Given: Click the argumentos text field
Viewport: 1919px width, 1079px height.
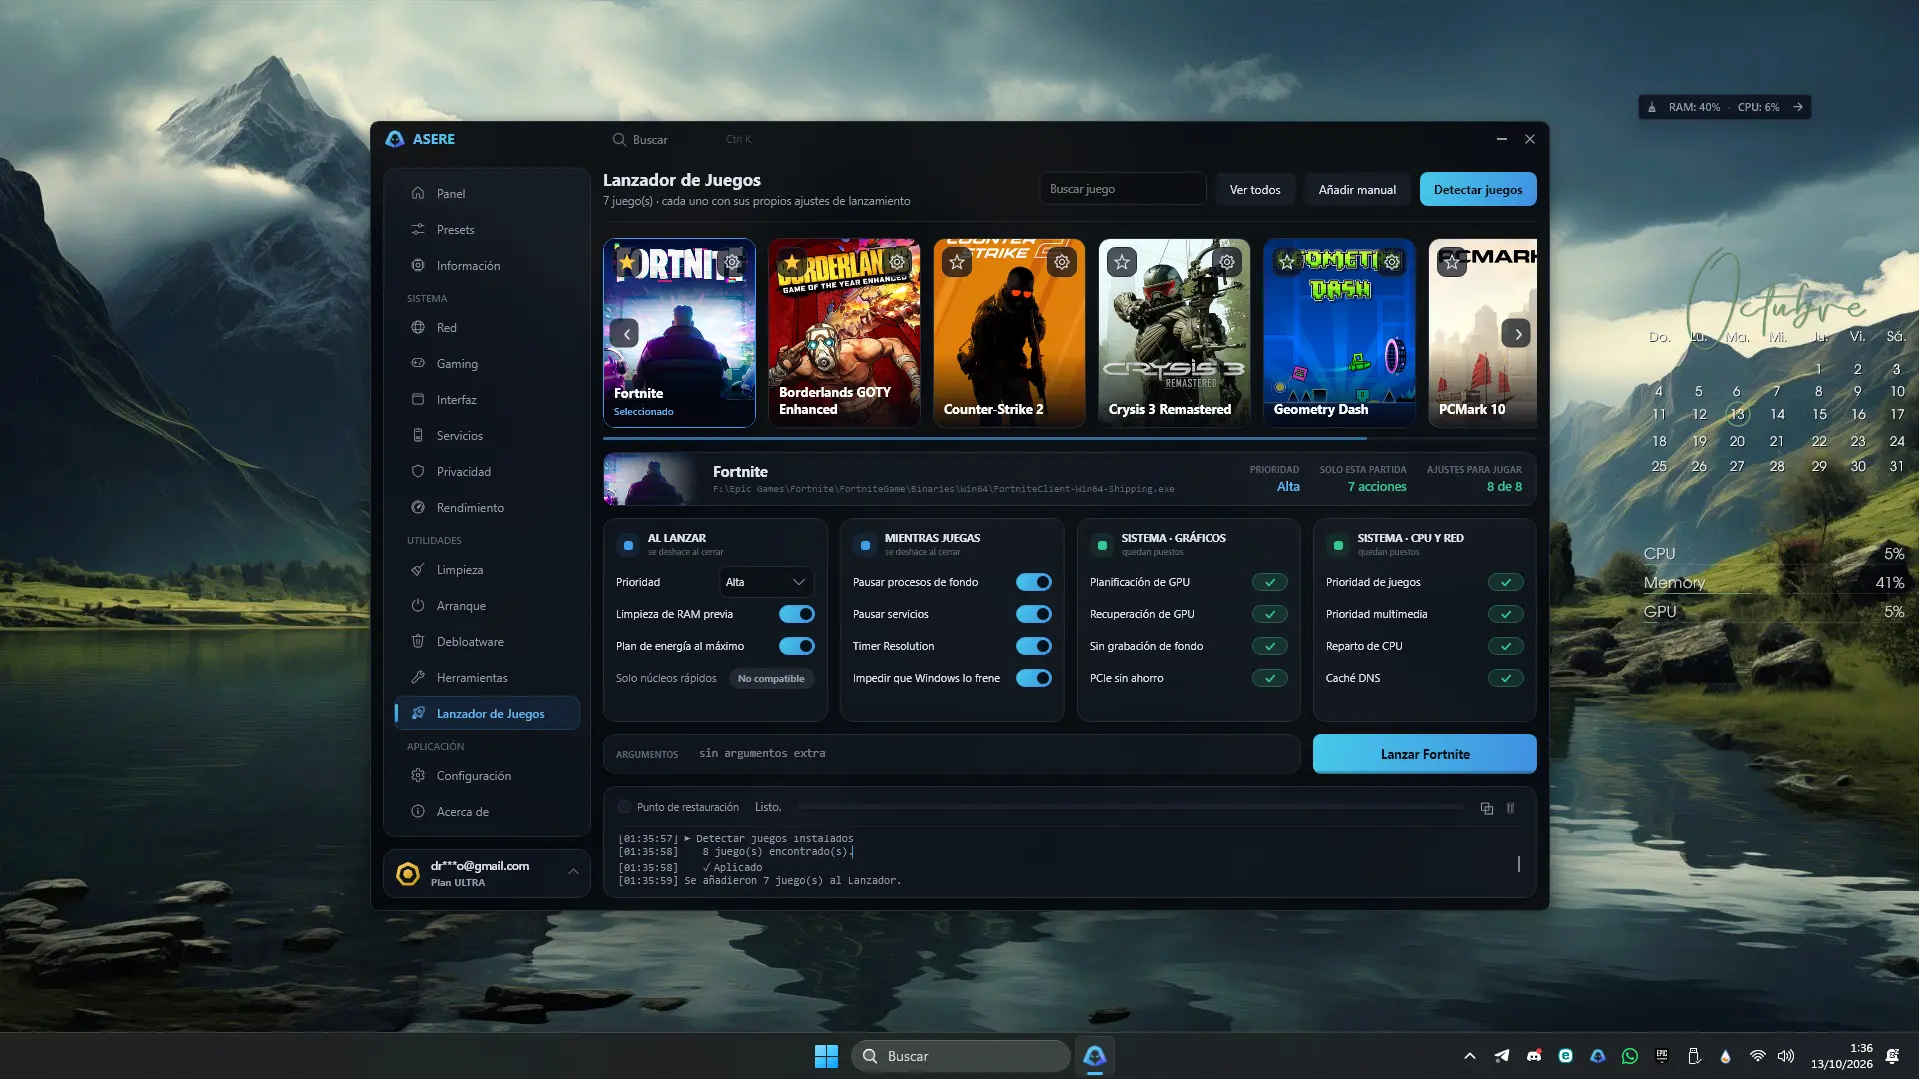Looking at the screenshot, I should click(951, 754).
